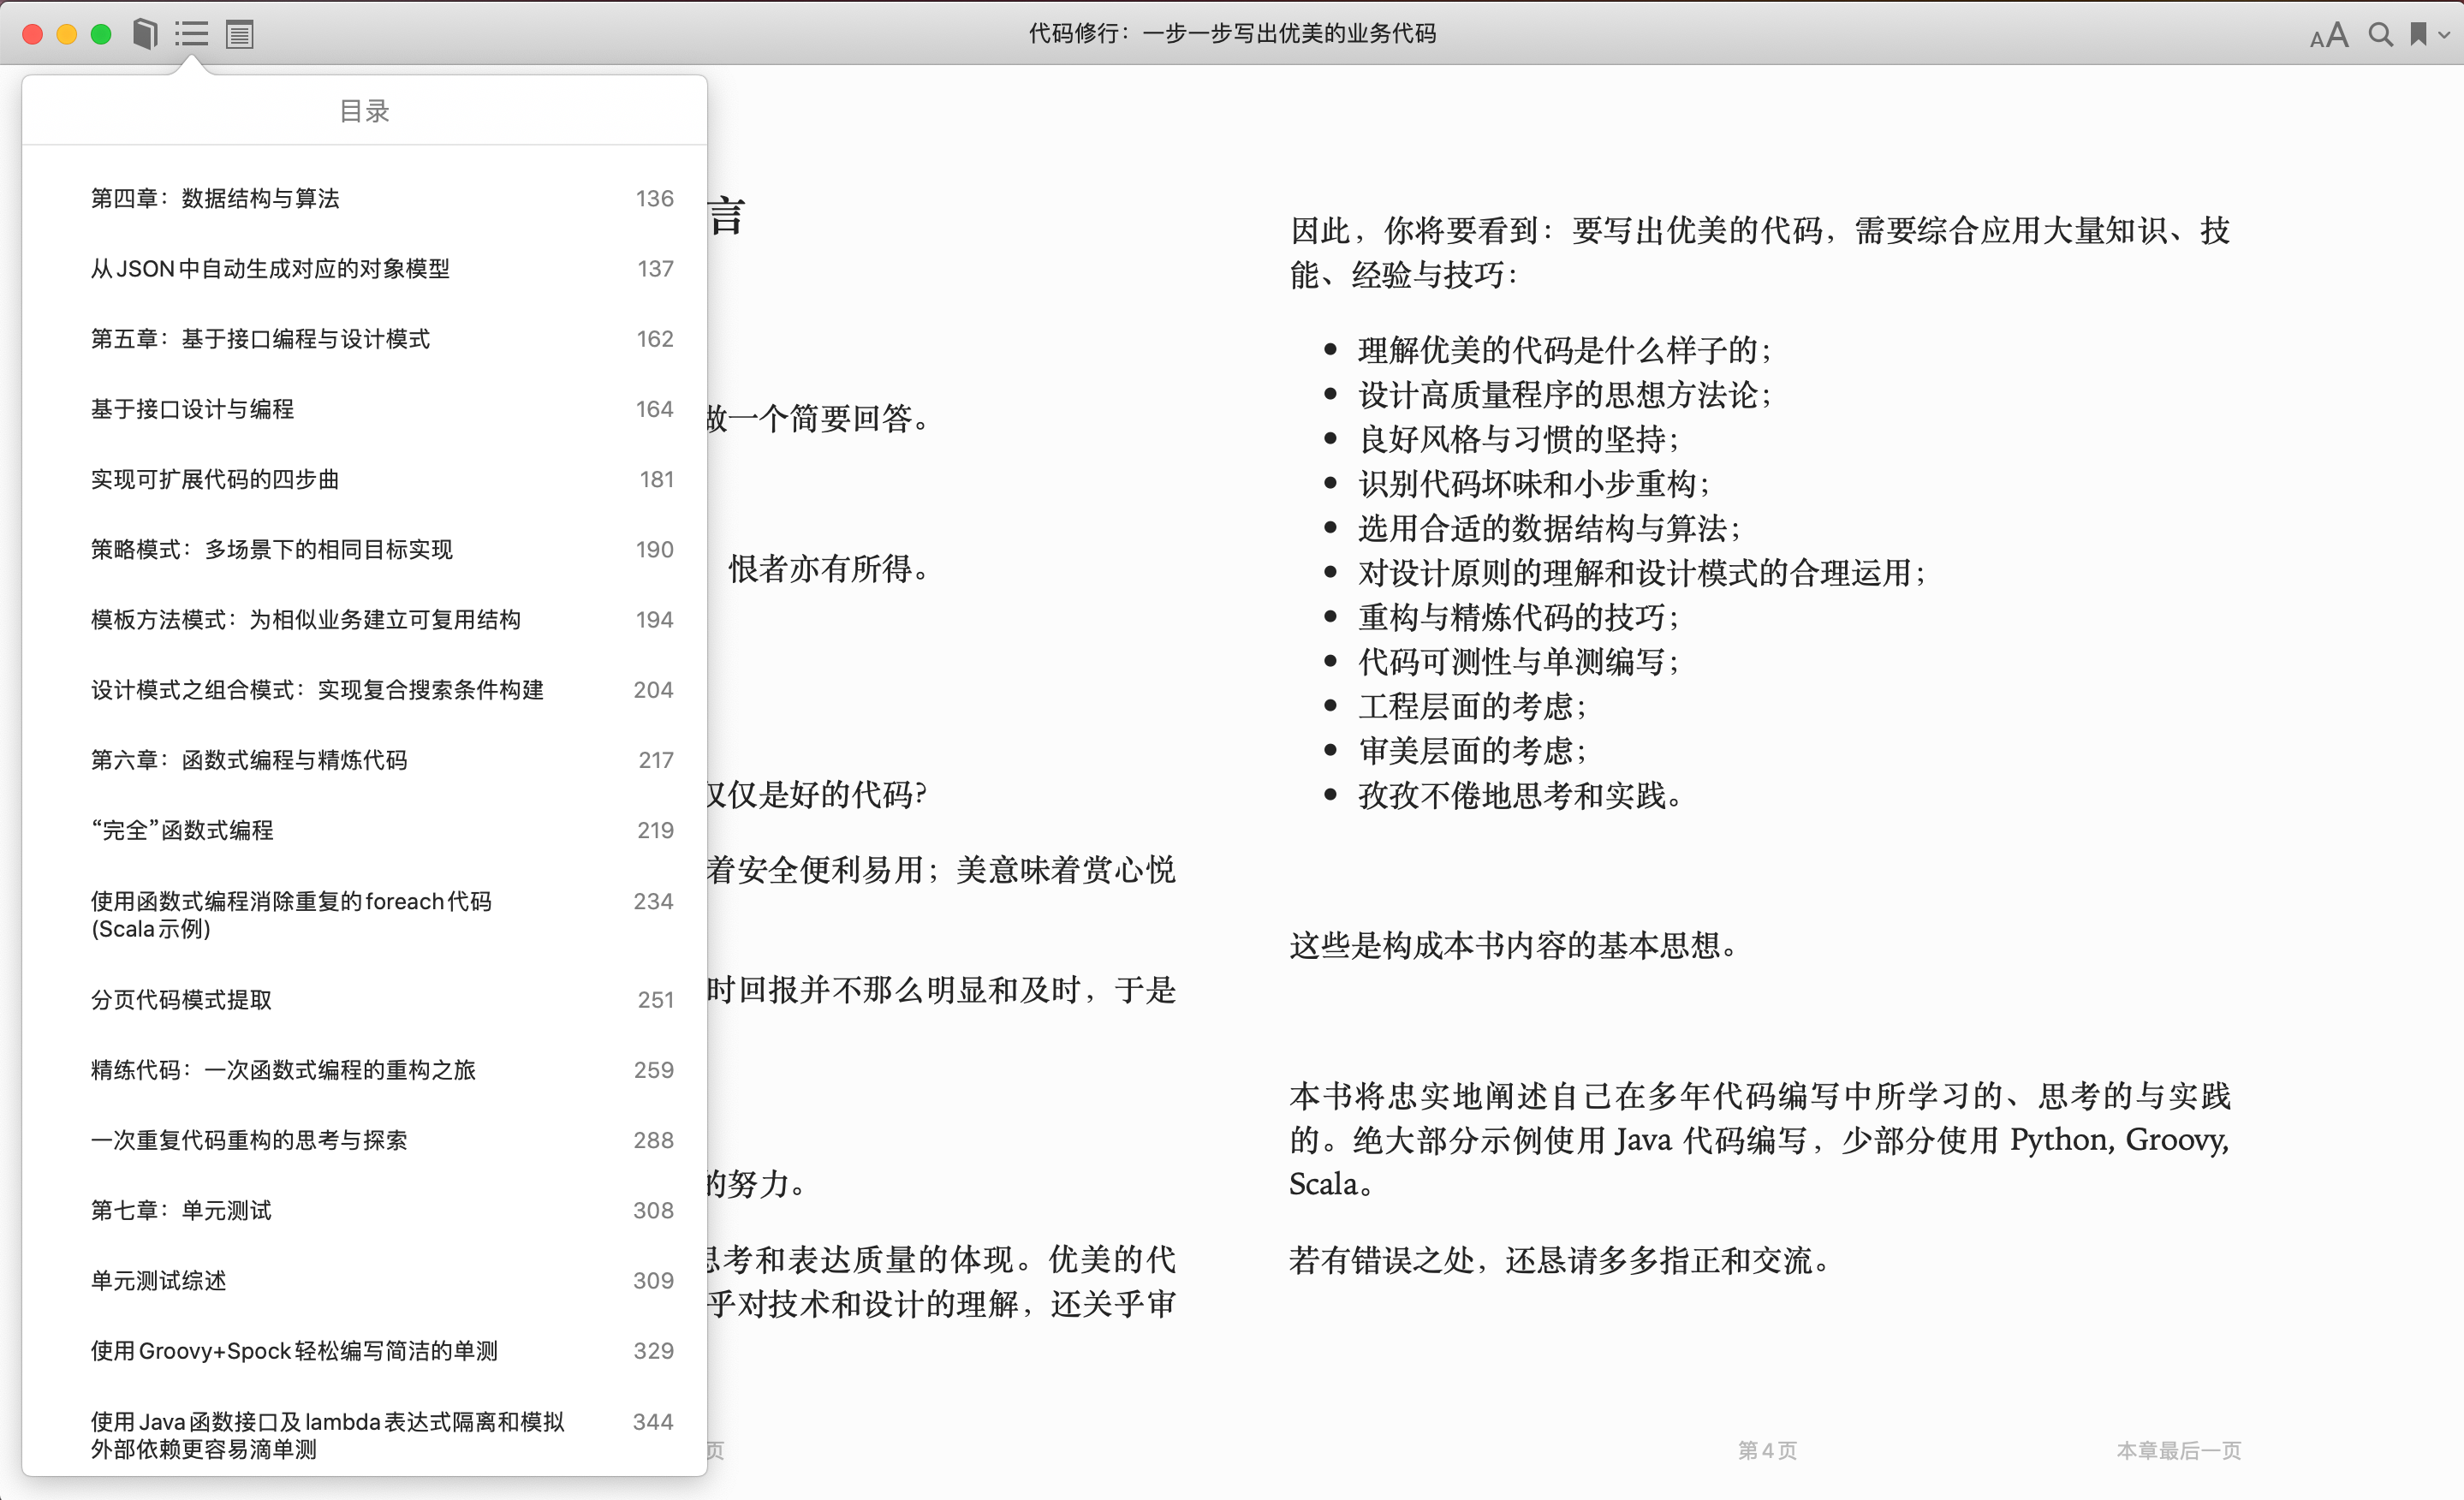
Task: Expand chapter 第四章：数据结构与算法
Action: click(214, 198)
